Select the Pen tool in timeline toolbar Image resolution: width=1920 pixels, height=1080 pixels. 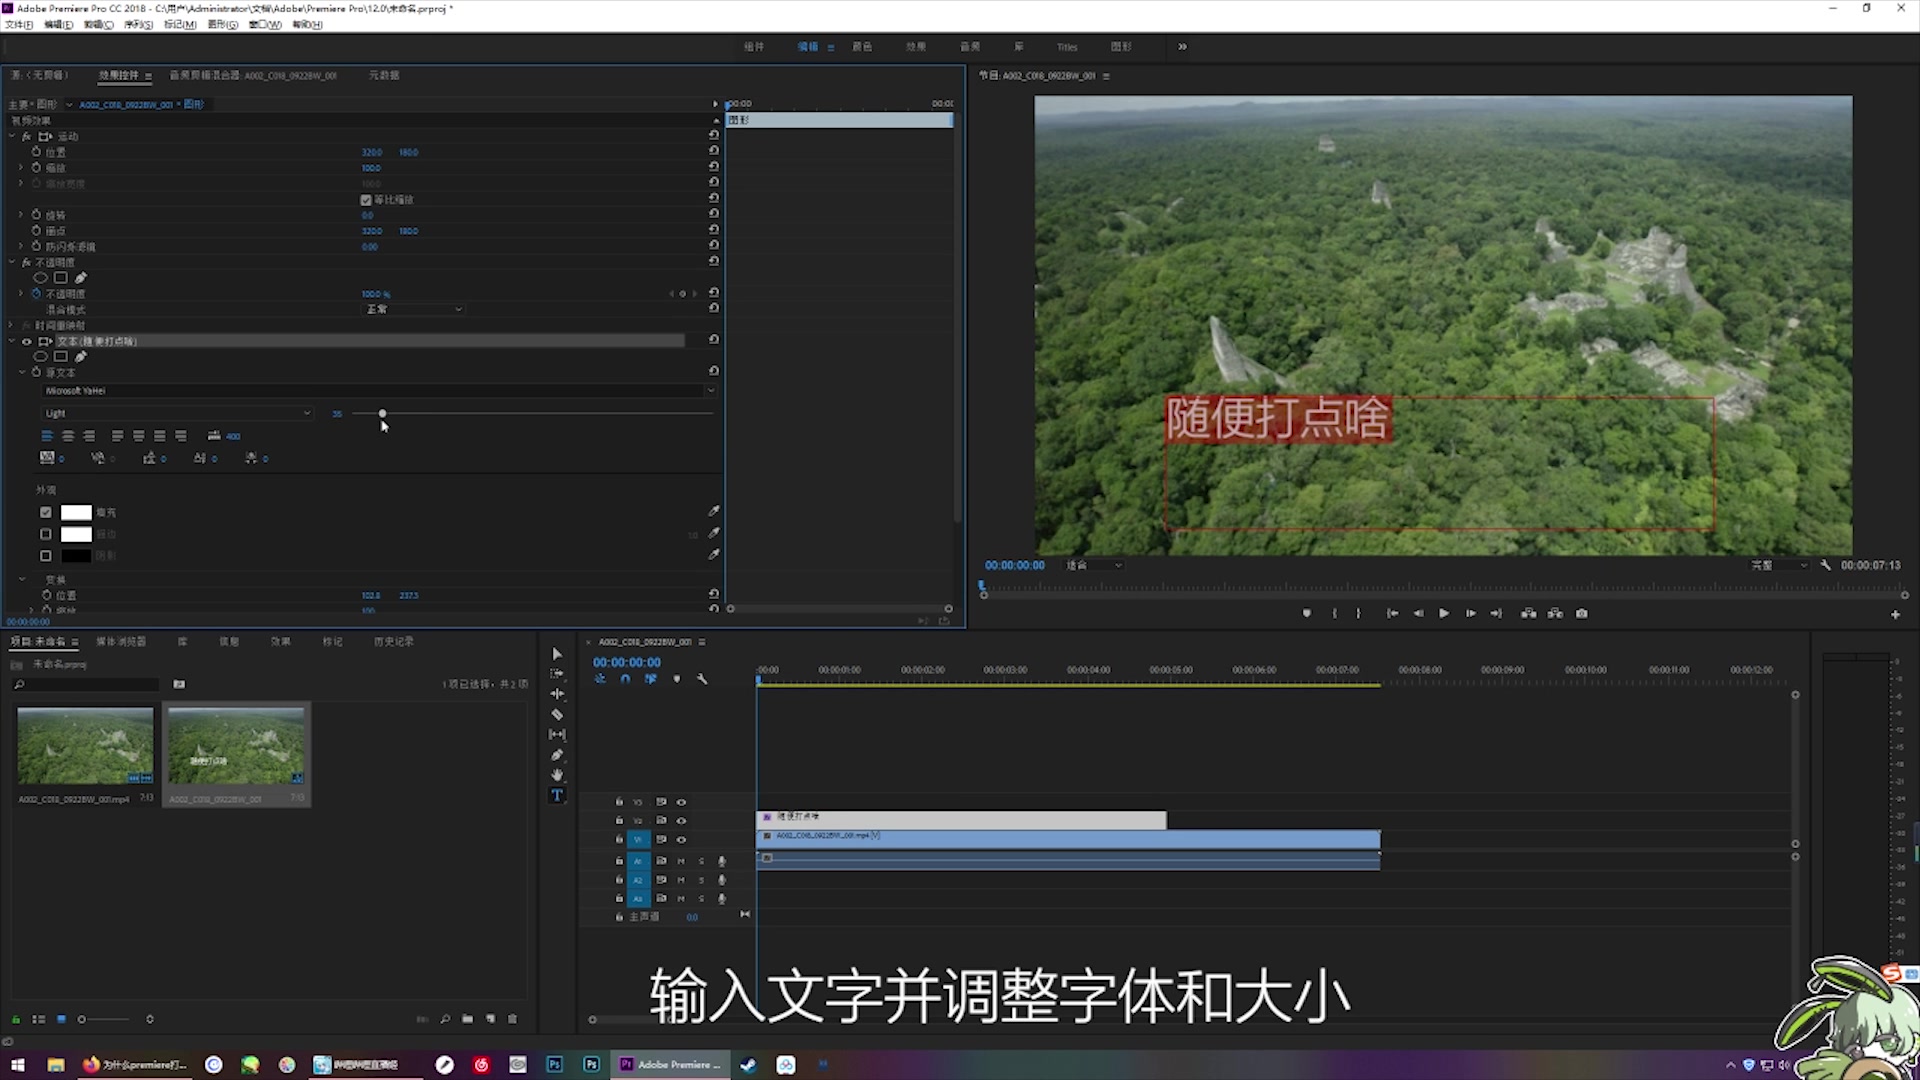(x=557, y=755)
